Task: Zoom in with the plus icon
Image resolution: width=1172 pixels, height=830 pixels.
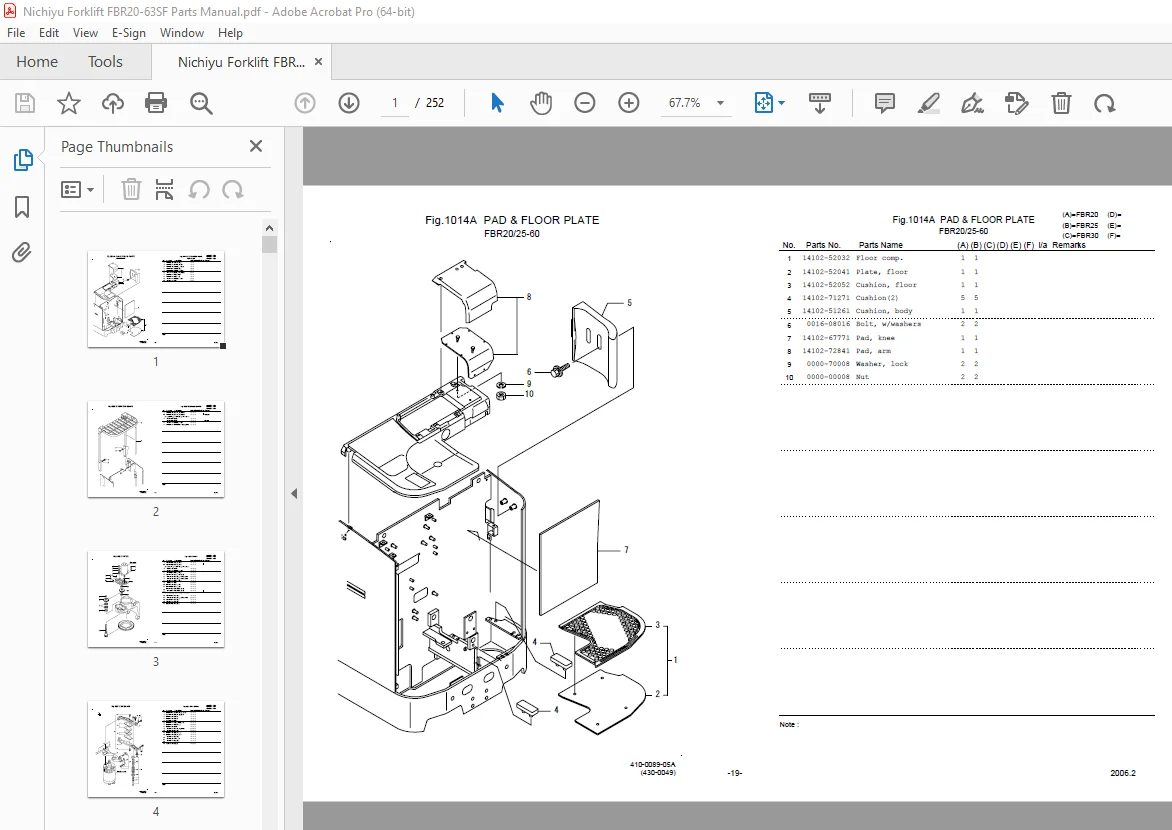Action: point(629,103)
